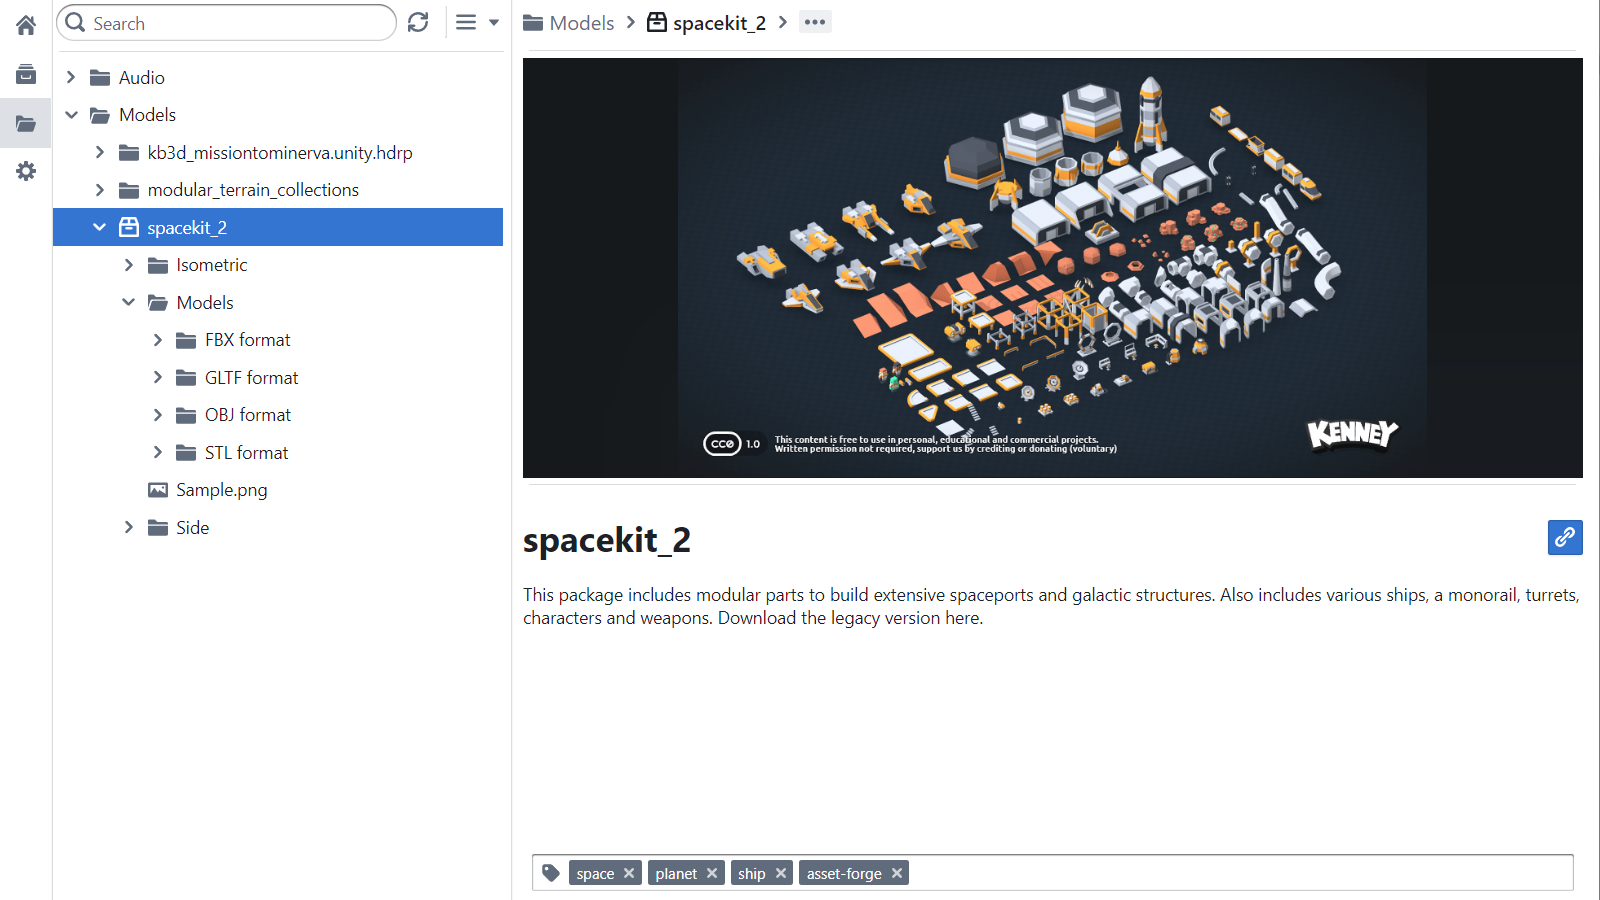Screen dimensions: 1600x900
Task: Click the spacekit_2 heading title
Action: 607,540
